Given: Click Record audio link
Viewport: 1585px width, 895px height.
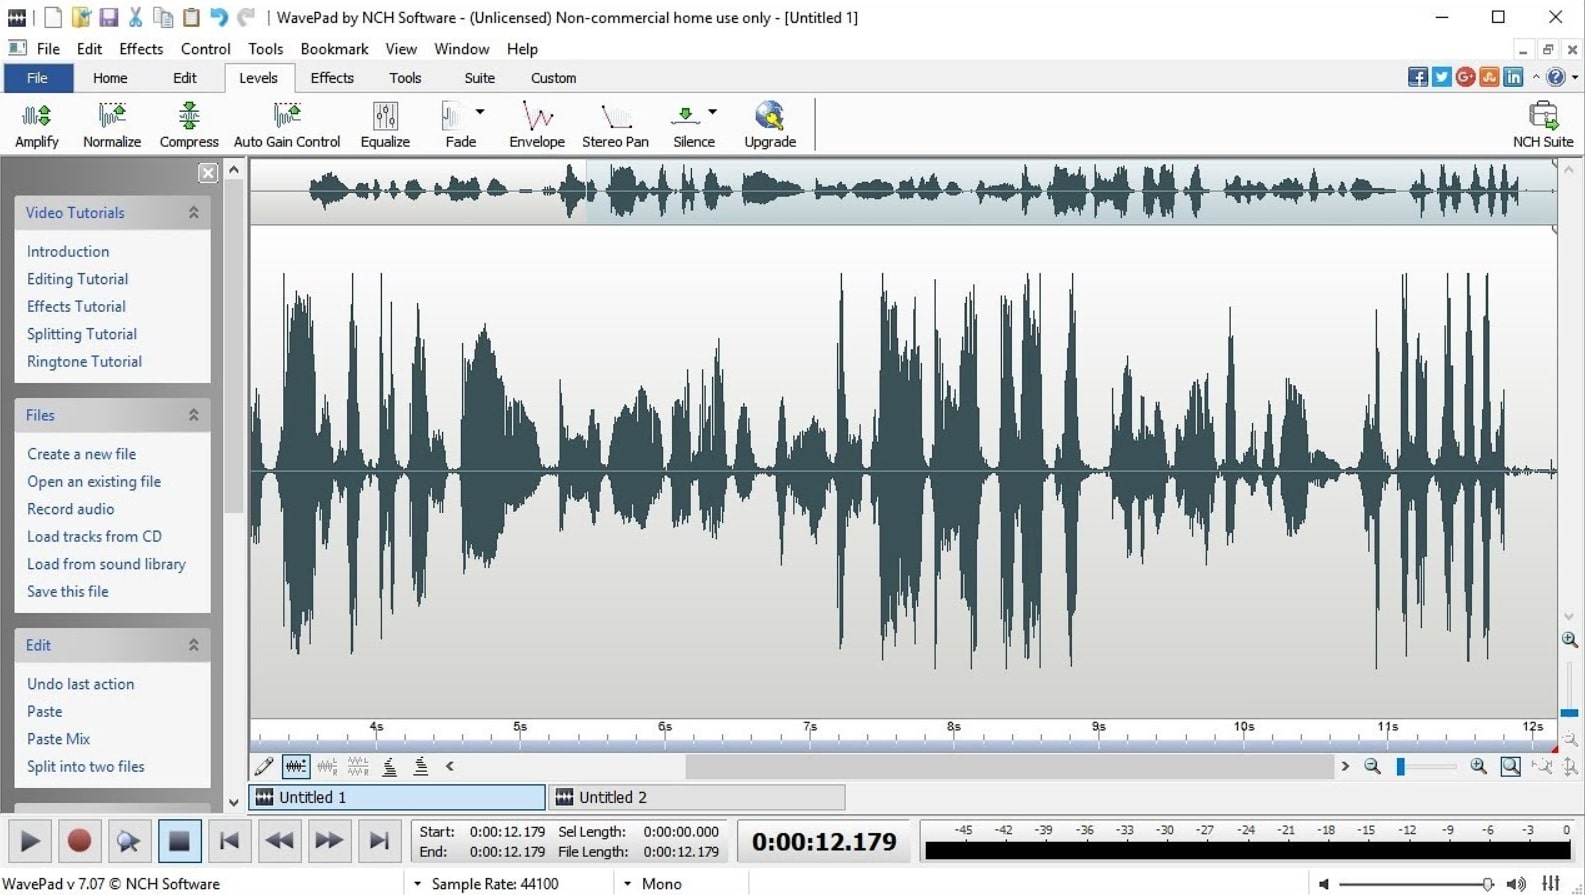Looking at the screenshot, I should click(x=70, y=509).
